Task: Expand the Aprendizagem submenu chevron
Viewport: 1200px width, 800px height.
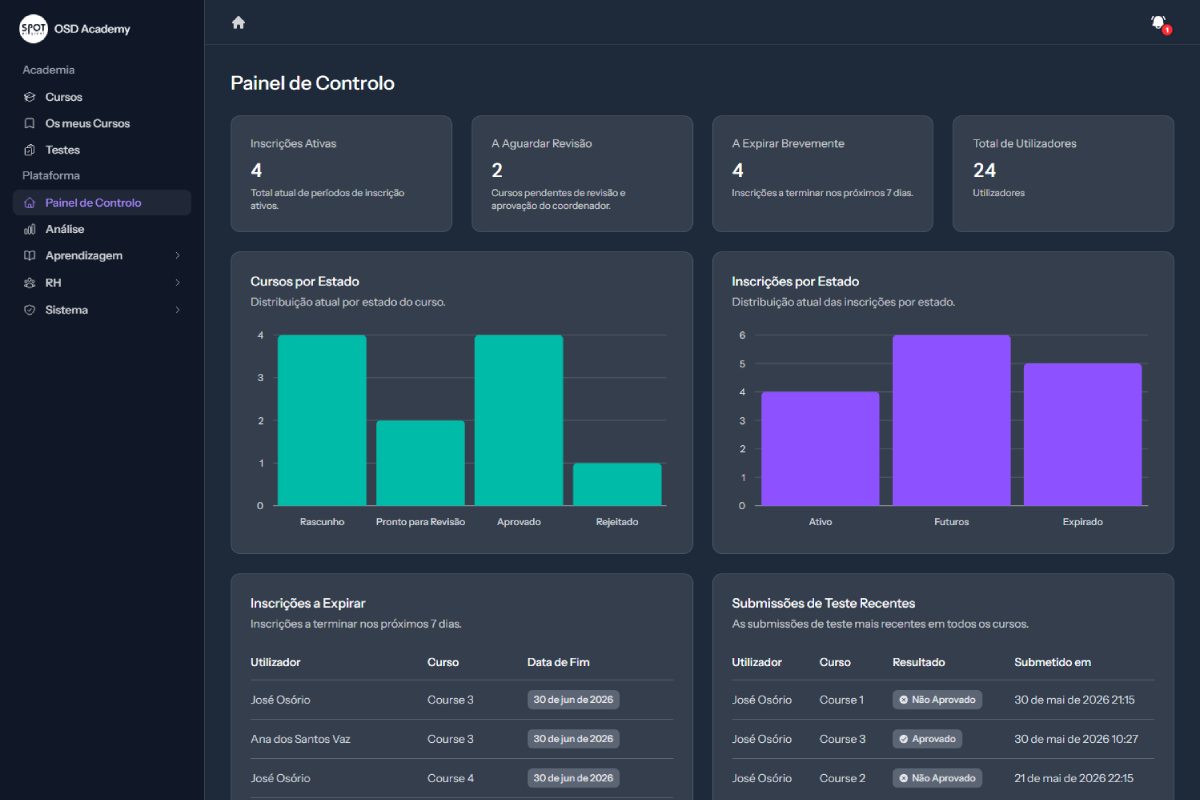Action: tap(177, 256)
